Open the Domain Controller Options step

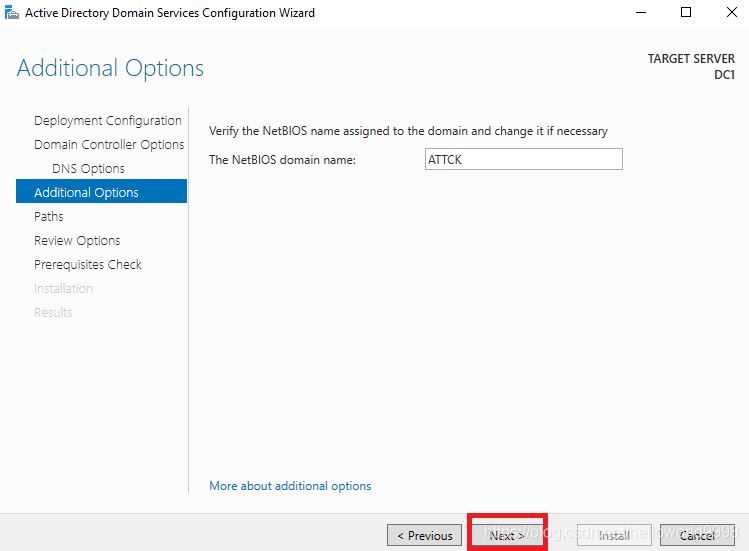(109, 144)
